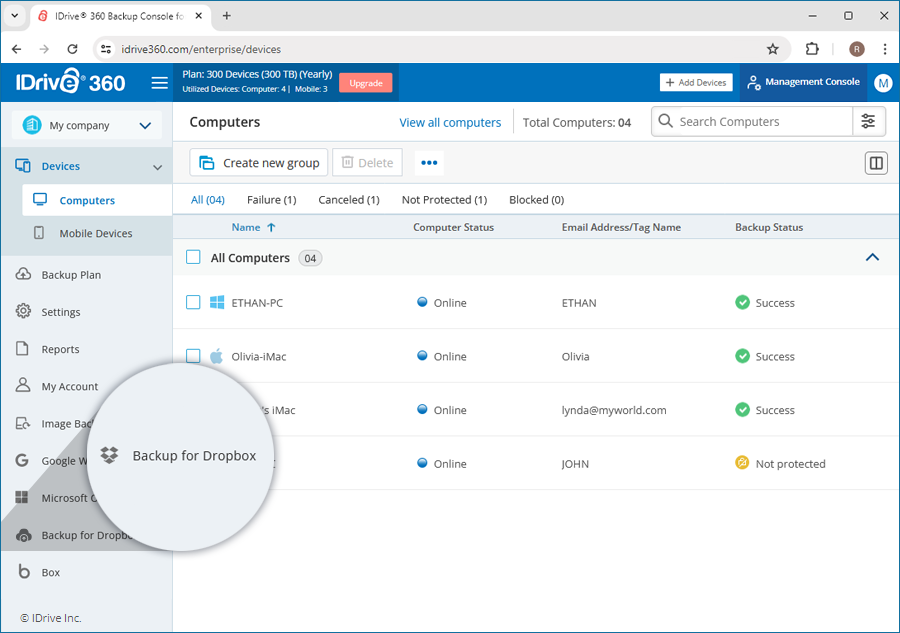Click the Delete button
This screenshot has height=633, width=900.
pyautogui.click(x=367, y=163)
